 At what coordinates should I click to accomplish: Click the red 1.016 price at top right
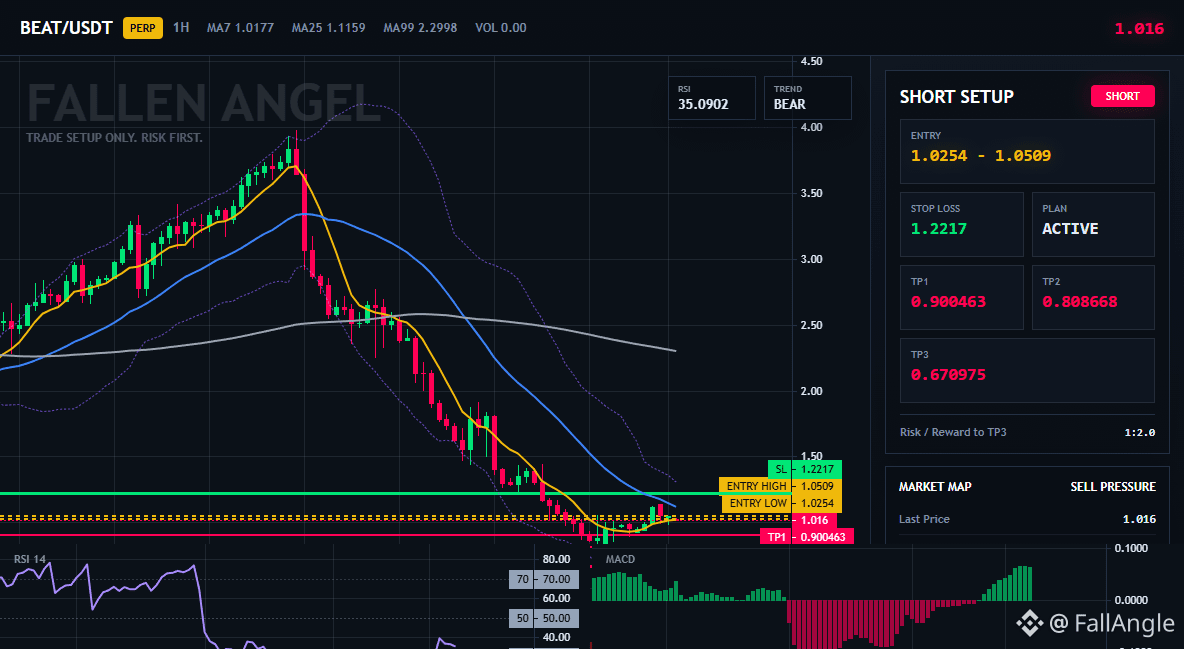pos(1139,29)
